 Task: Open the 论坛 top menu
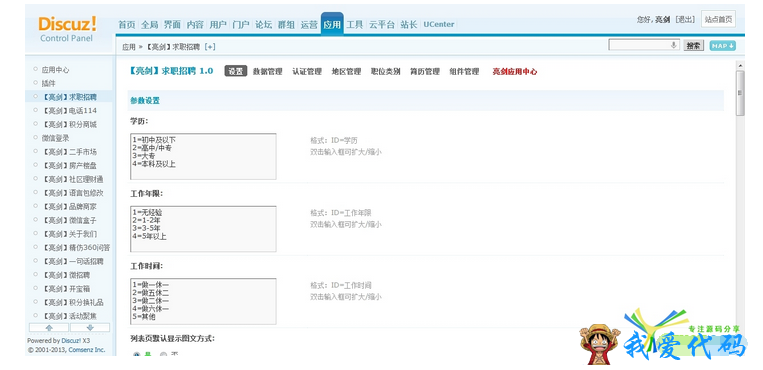[264, 24]
